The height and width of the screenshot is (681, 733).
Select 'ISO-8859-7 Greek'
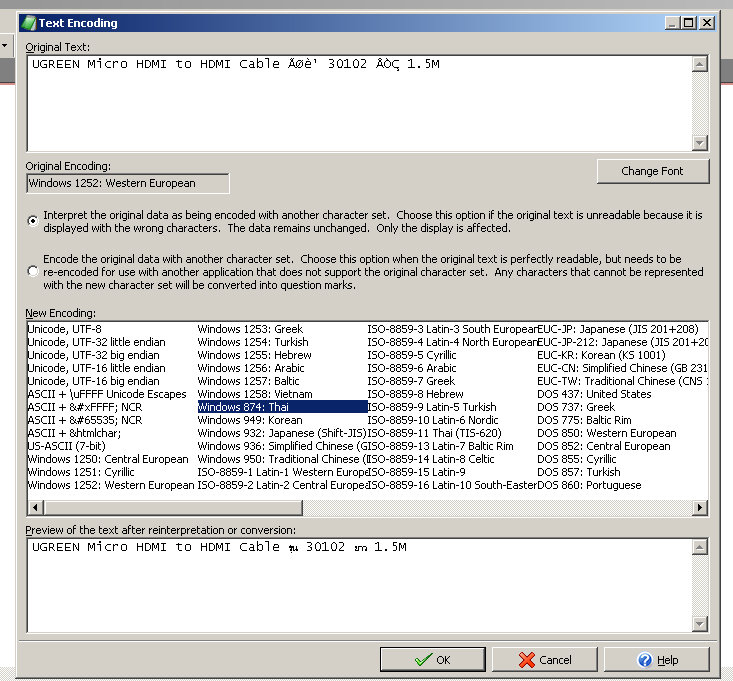point(411,381)
